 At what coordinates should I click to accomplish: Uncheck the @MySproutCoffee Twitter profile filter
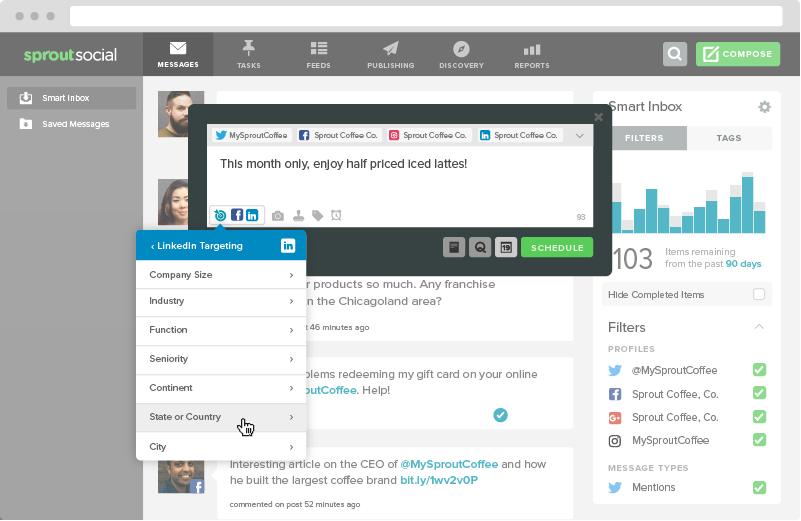(x=760, y=370)
